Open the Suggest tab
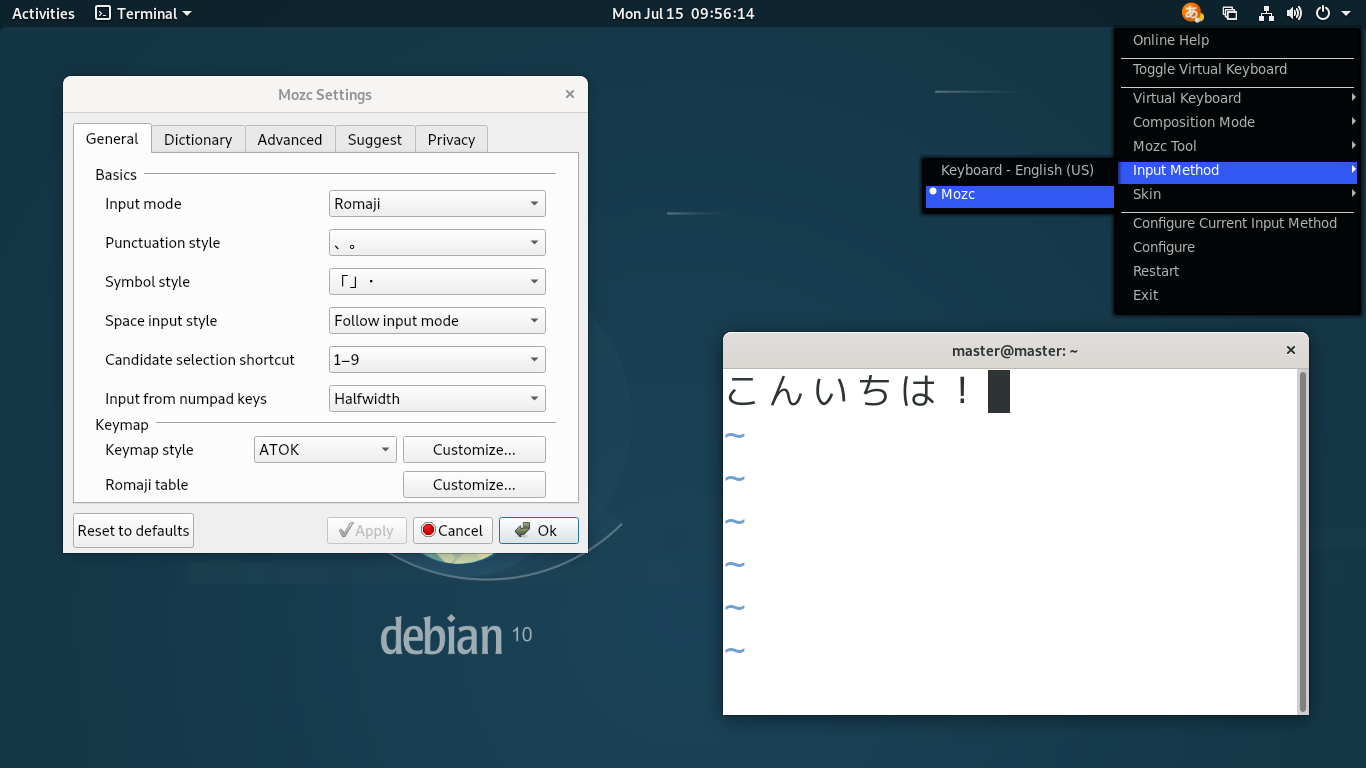 375,140
